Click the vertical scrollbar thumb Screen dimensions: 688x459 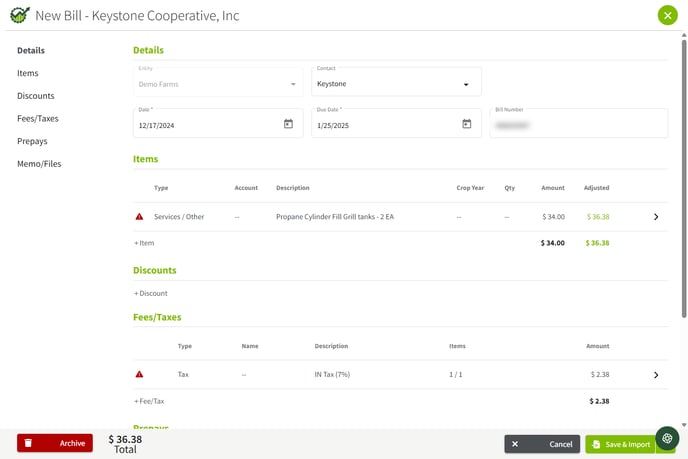[684, 179]
